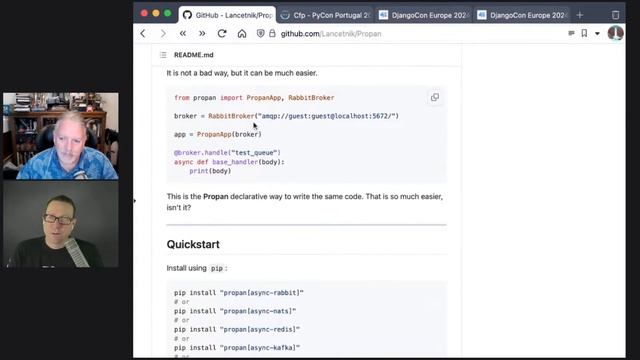
Task: Switch to the Cfp PyCon Portugal tab
Action: (325, 15)
